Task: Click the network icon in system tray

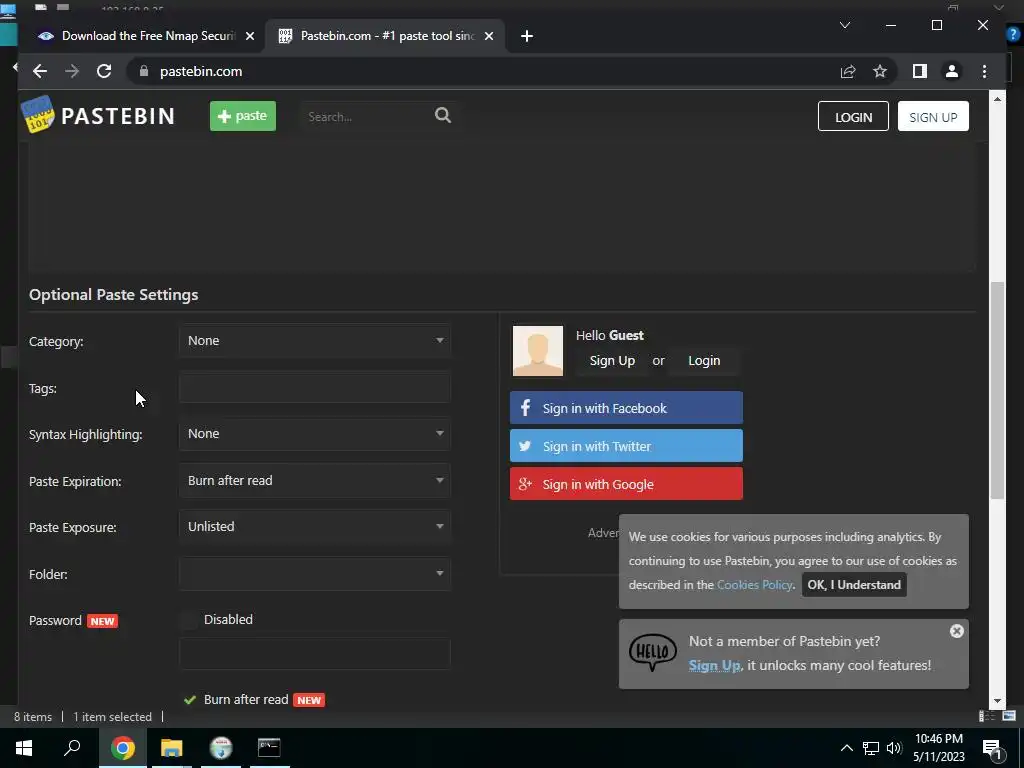Action: (871, 748)
